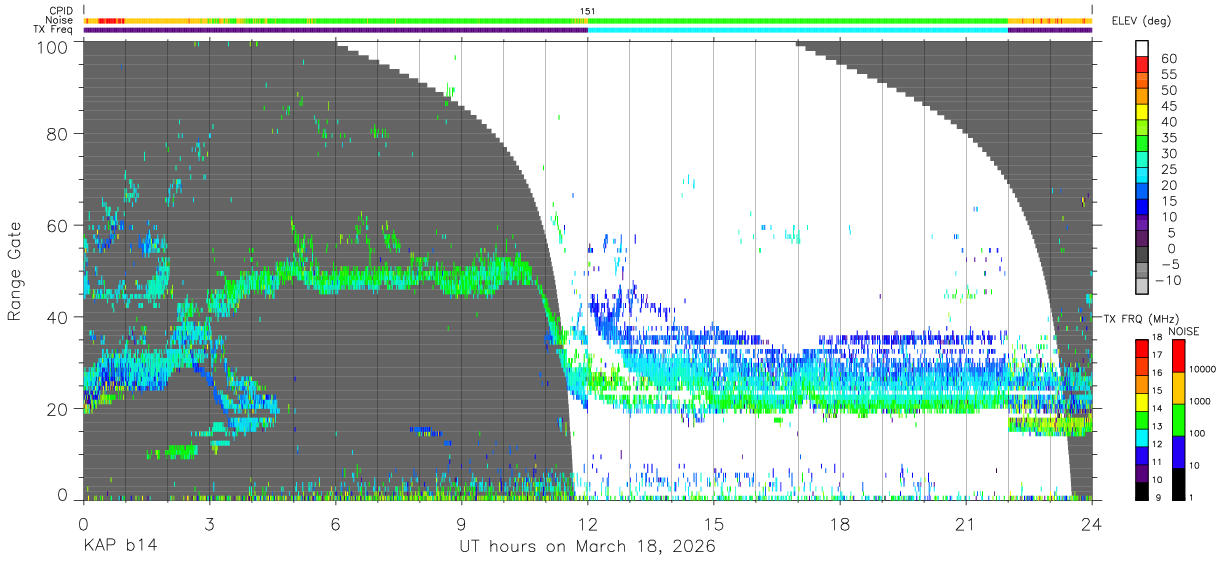Click the y-axis tick label 20
Viewport: 1228px width, 567px height.
tap(58, 409)
